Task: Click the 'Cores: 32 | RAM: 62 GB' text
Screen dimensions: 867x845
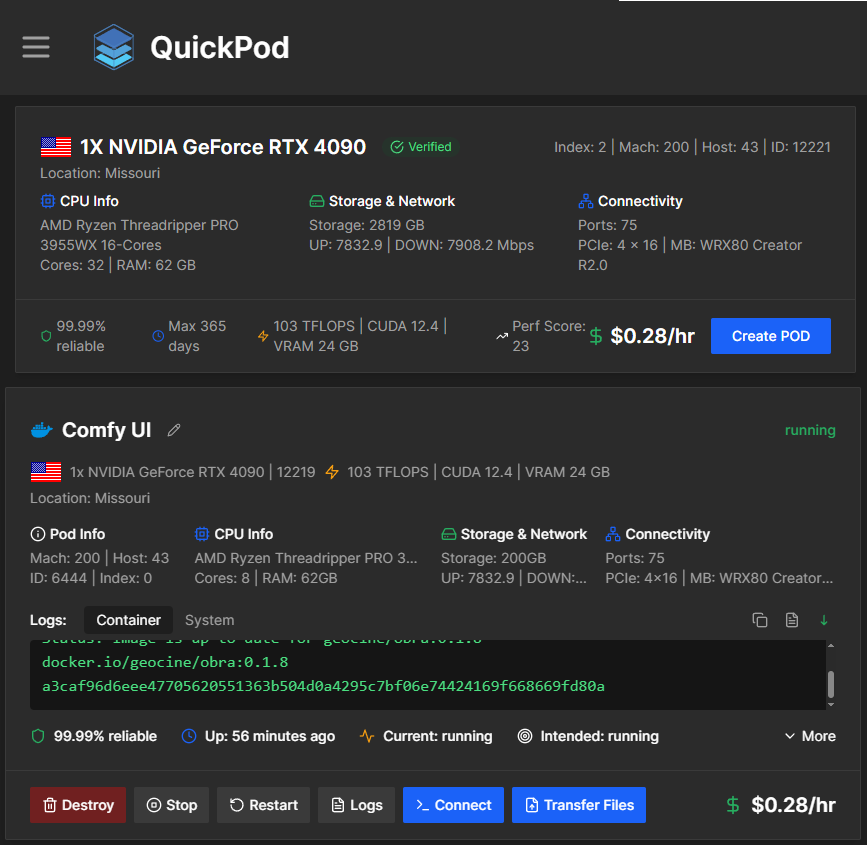Action: point(118,265)
